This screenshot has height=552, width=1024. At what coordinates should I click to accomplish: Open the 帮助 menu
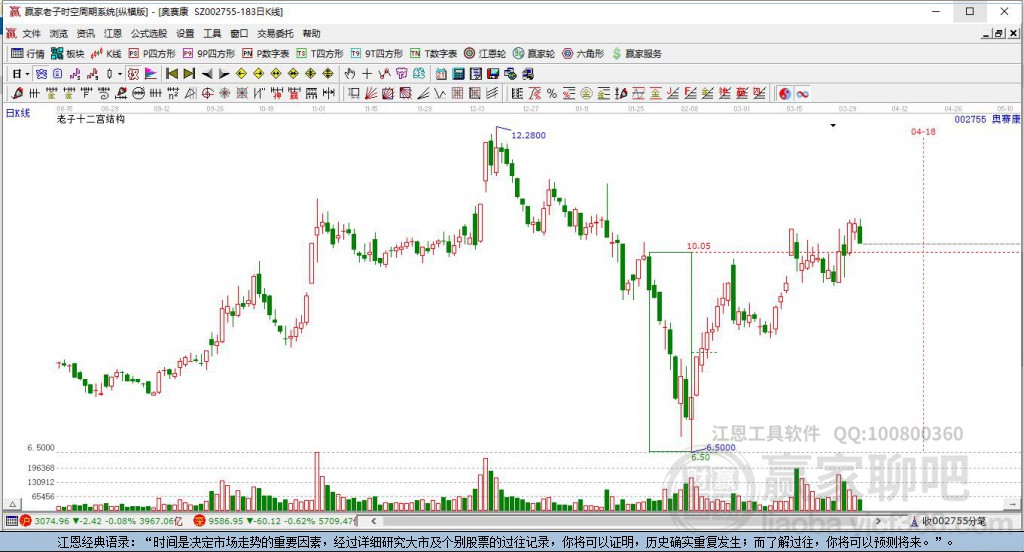pos(312,33)
